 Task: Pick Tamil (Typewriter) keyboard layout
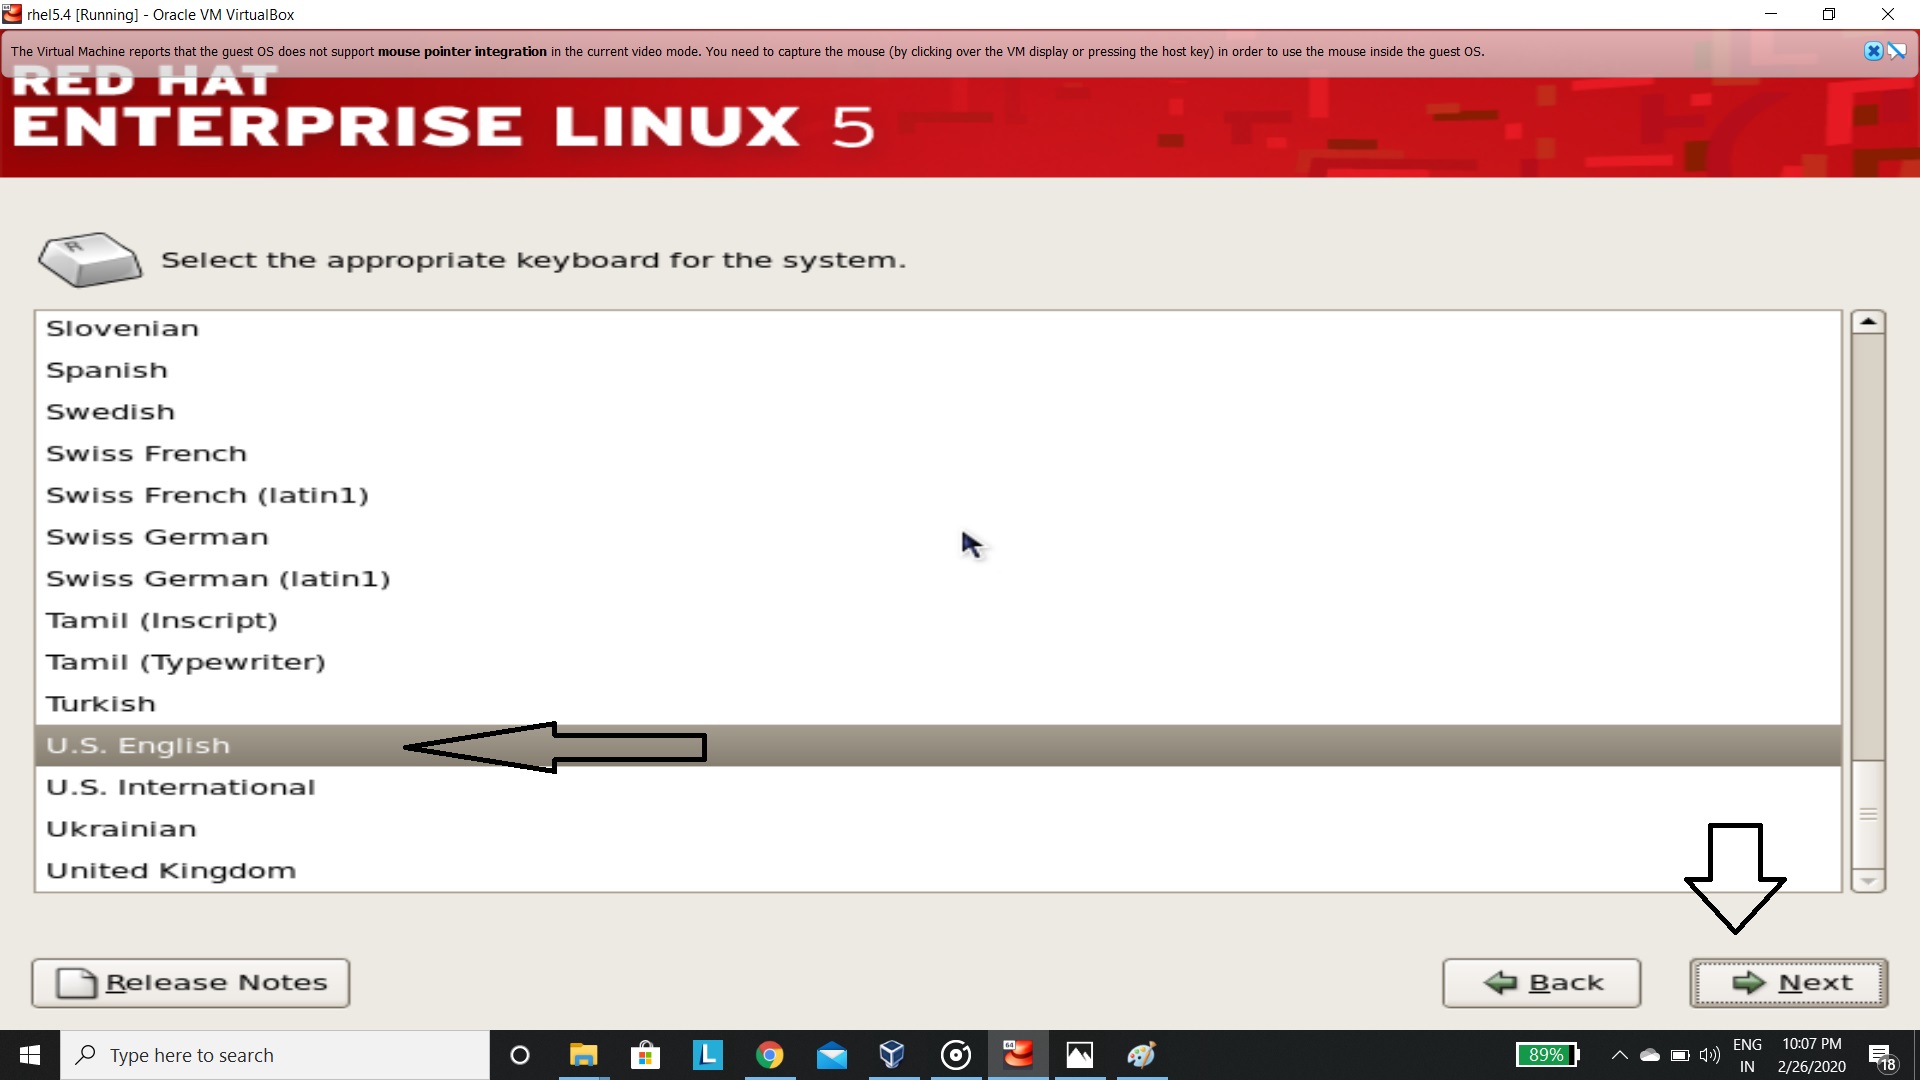186,662
